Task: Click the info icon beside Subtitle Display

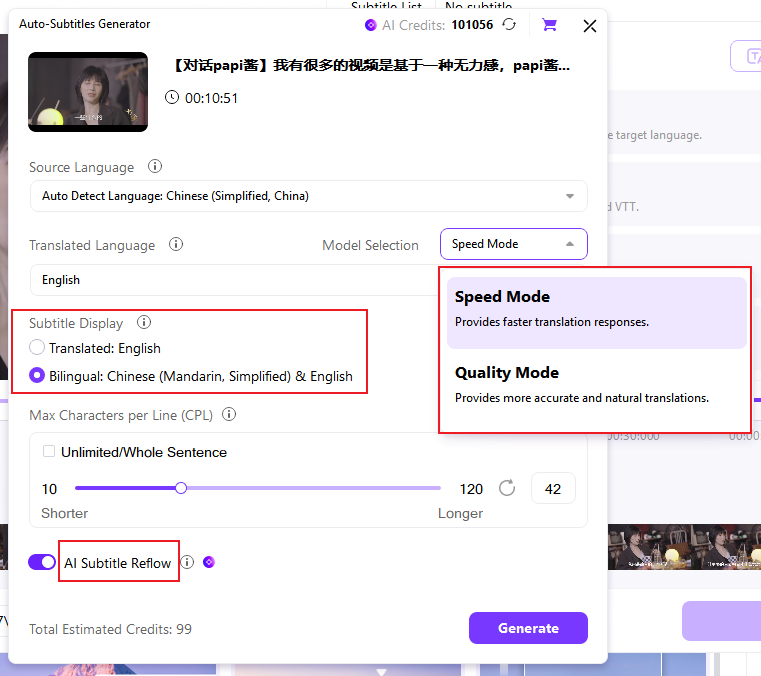Action: click(144, 323)
